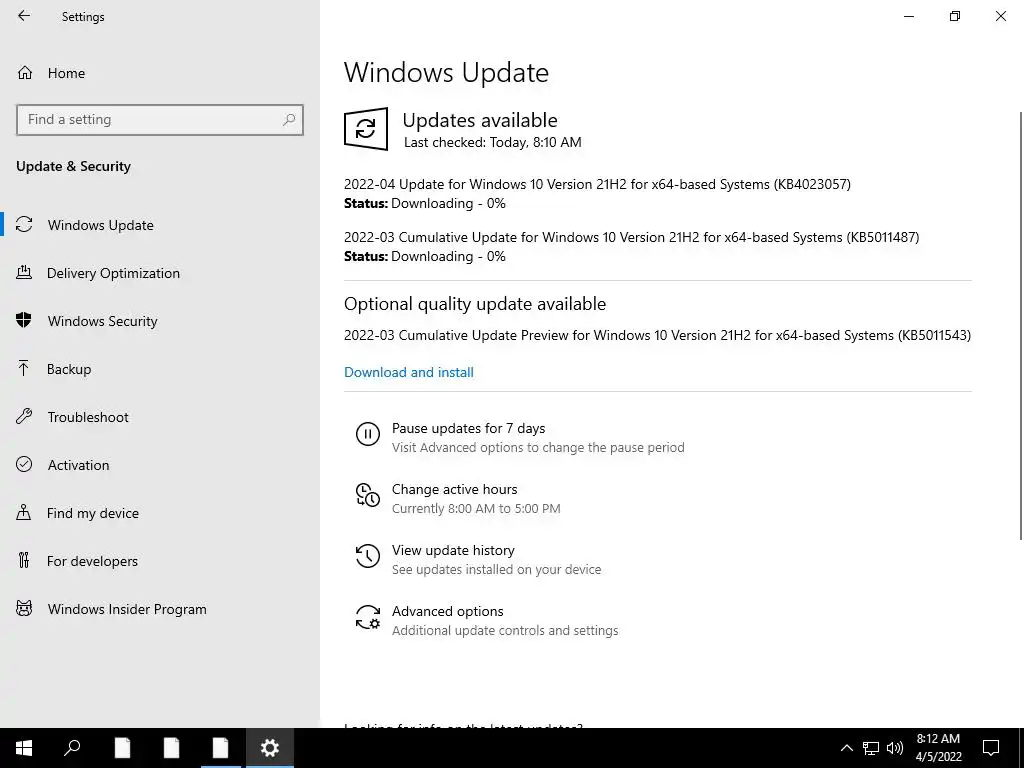1024x768 pixels.
Task: Go back using the Settings back arrow
Action: click(x=24, y=16)
